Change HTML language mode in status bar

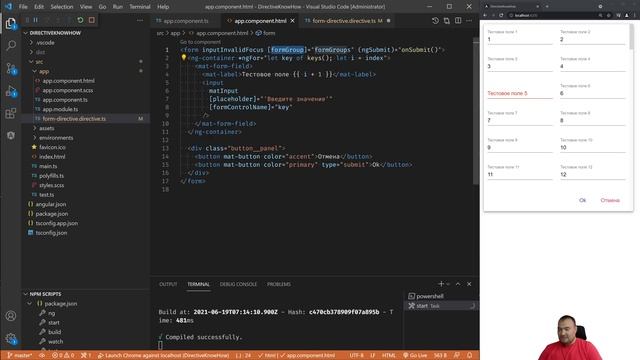[x=389, y=356]
